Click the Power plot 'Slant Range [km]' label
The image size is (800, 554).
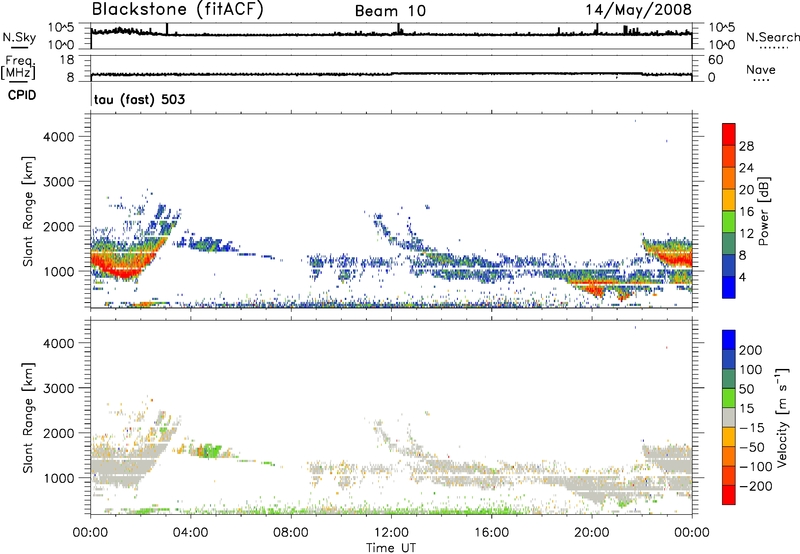coord(28,211)
